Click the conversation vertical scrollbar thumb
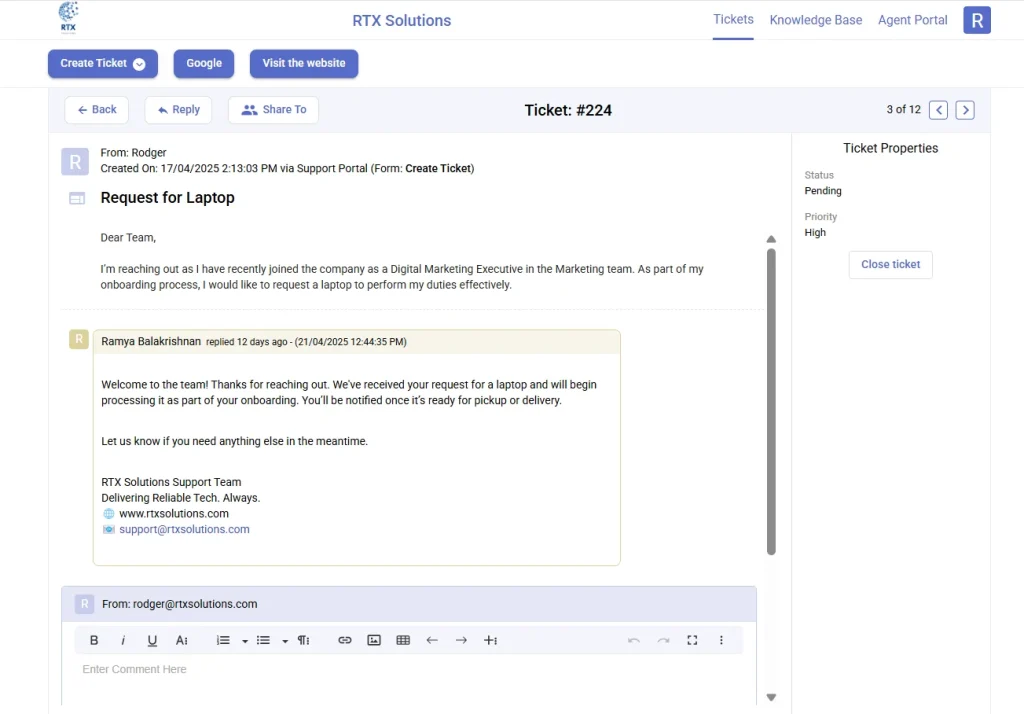 771,402
